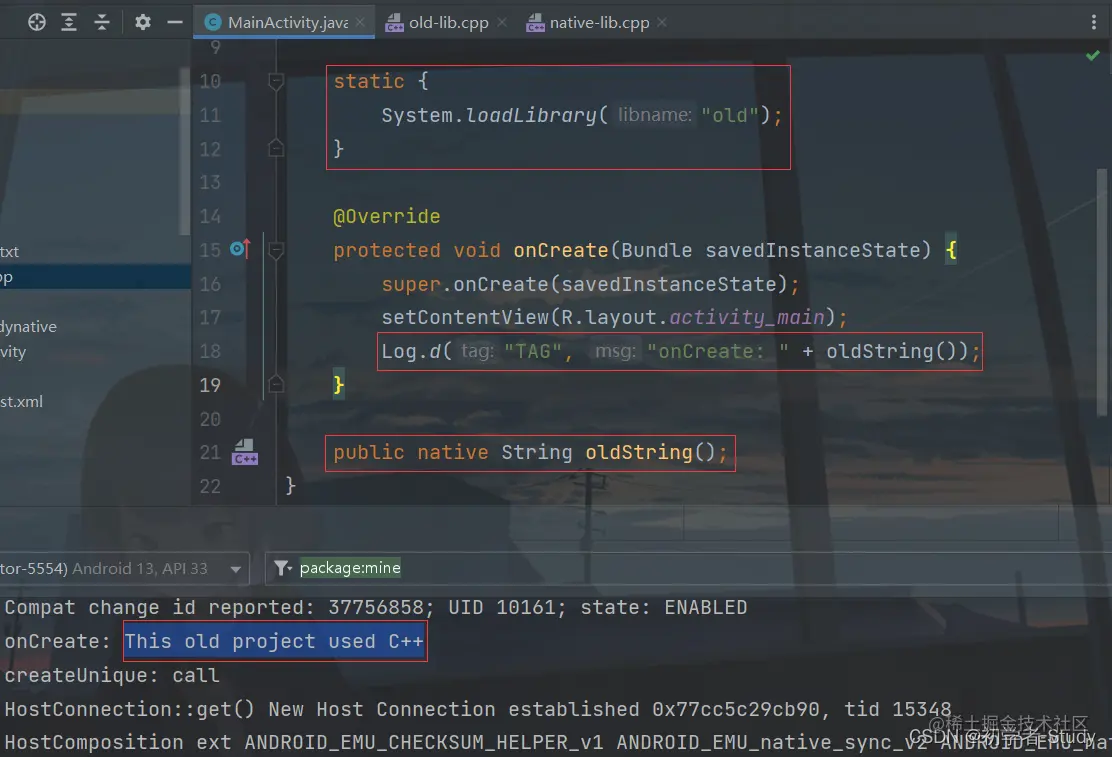Image resolution: width=1112 pixels, height=757 pixels.
Task: Click the green inspection checkmark indicator
Action: 1092,55
